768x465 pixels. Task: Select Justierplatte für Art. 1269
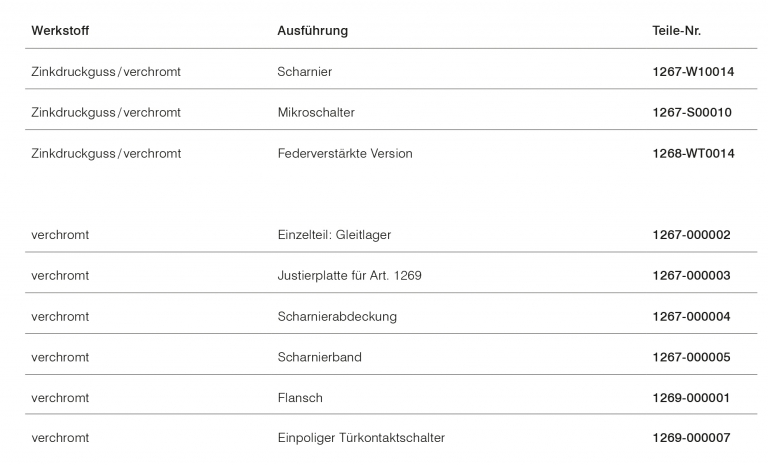(x=349, y=276)
